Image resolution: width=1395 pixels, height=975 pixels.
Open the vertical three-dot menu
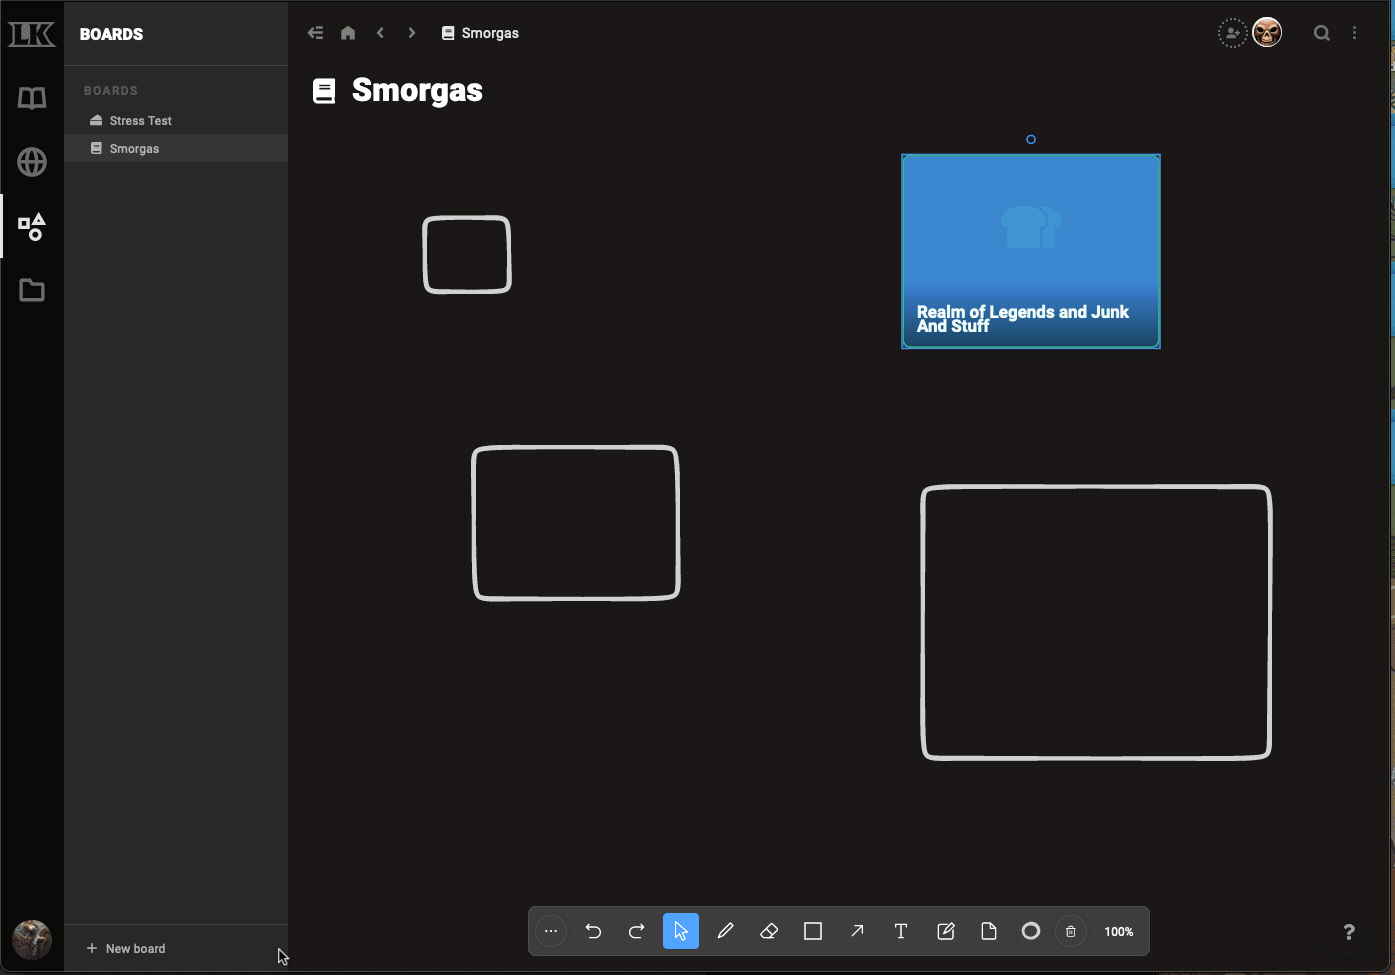coord(1355,33)
